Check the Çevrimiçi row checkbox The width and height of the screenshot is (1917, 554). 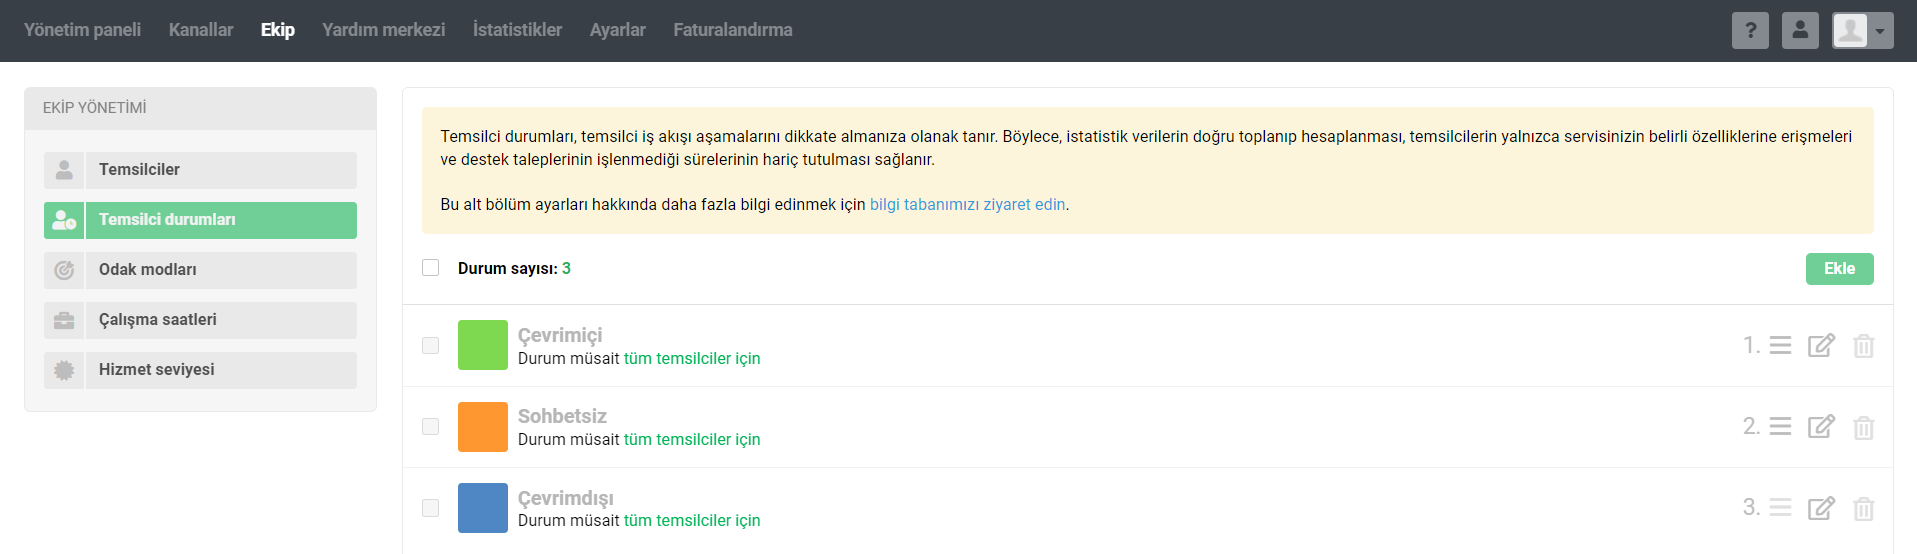coord(431,345)
